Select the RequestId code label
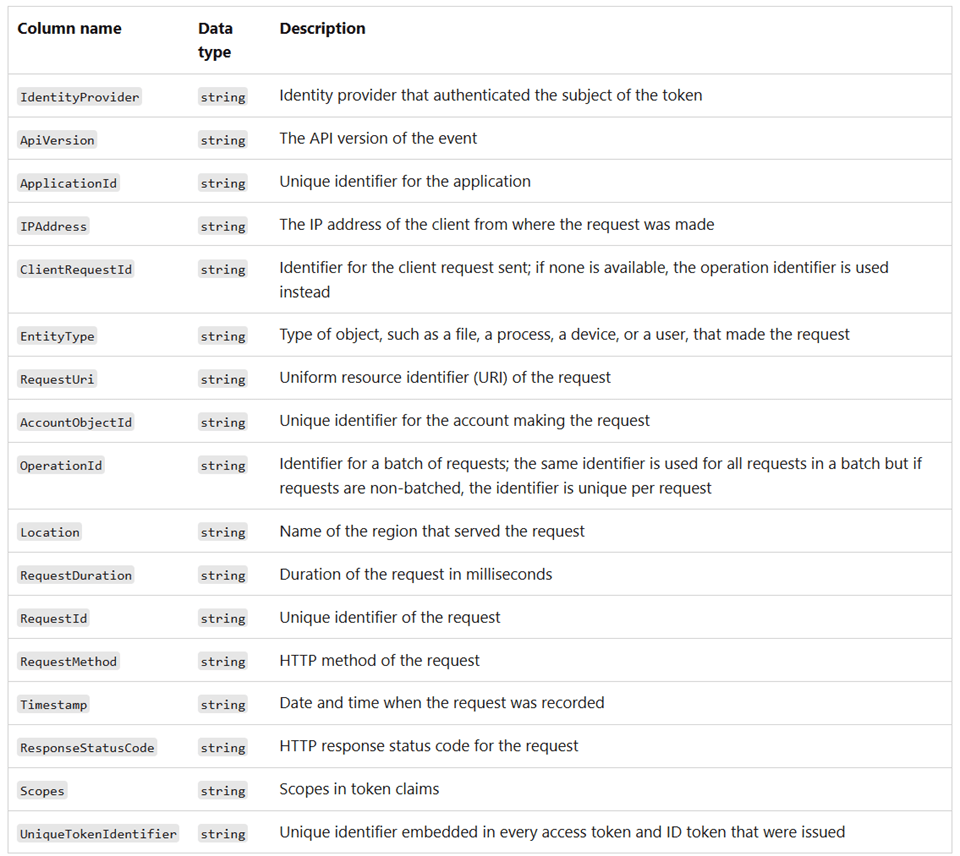Screen dimensions: 960x856 (54, 618)
